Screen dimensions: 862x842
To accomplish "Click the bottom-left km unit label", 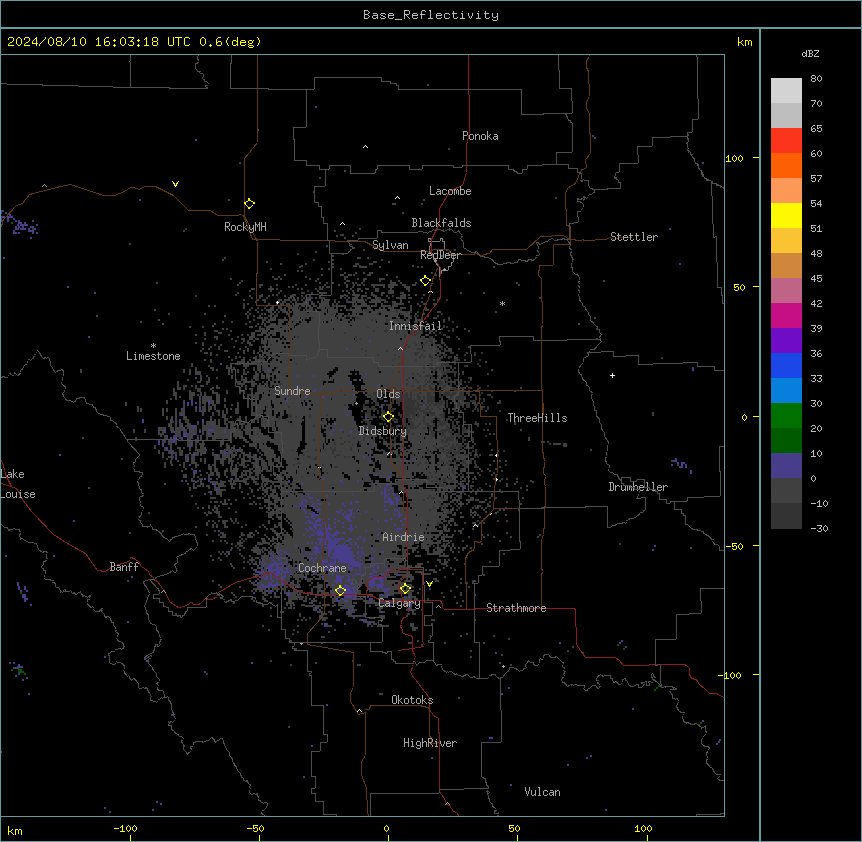I will [x=15, y=830].
